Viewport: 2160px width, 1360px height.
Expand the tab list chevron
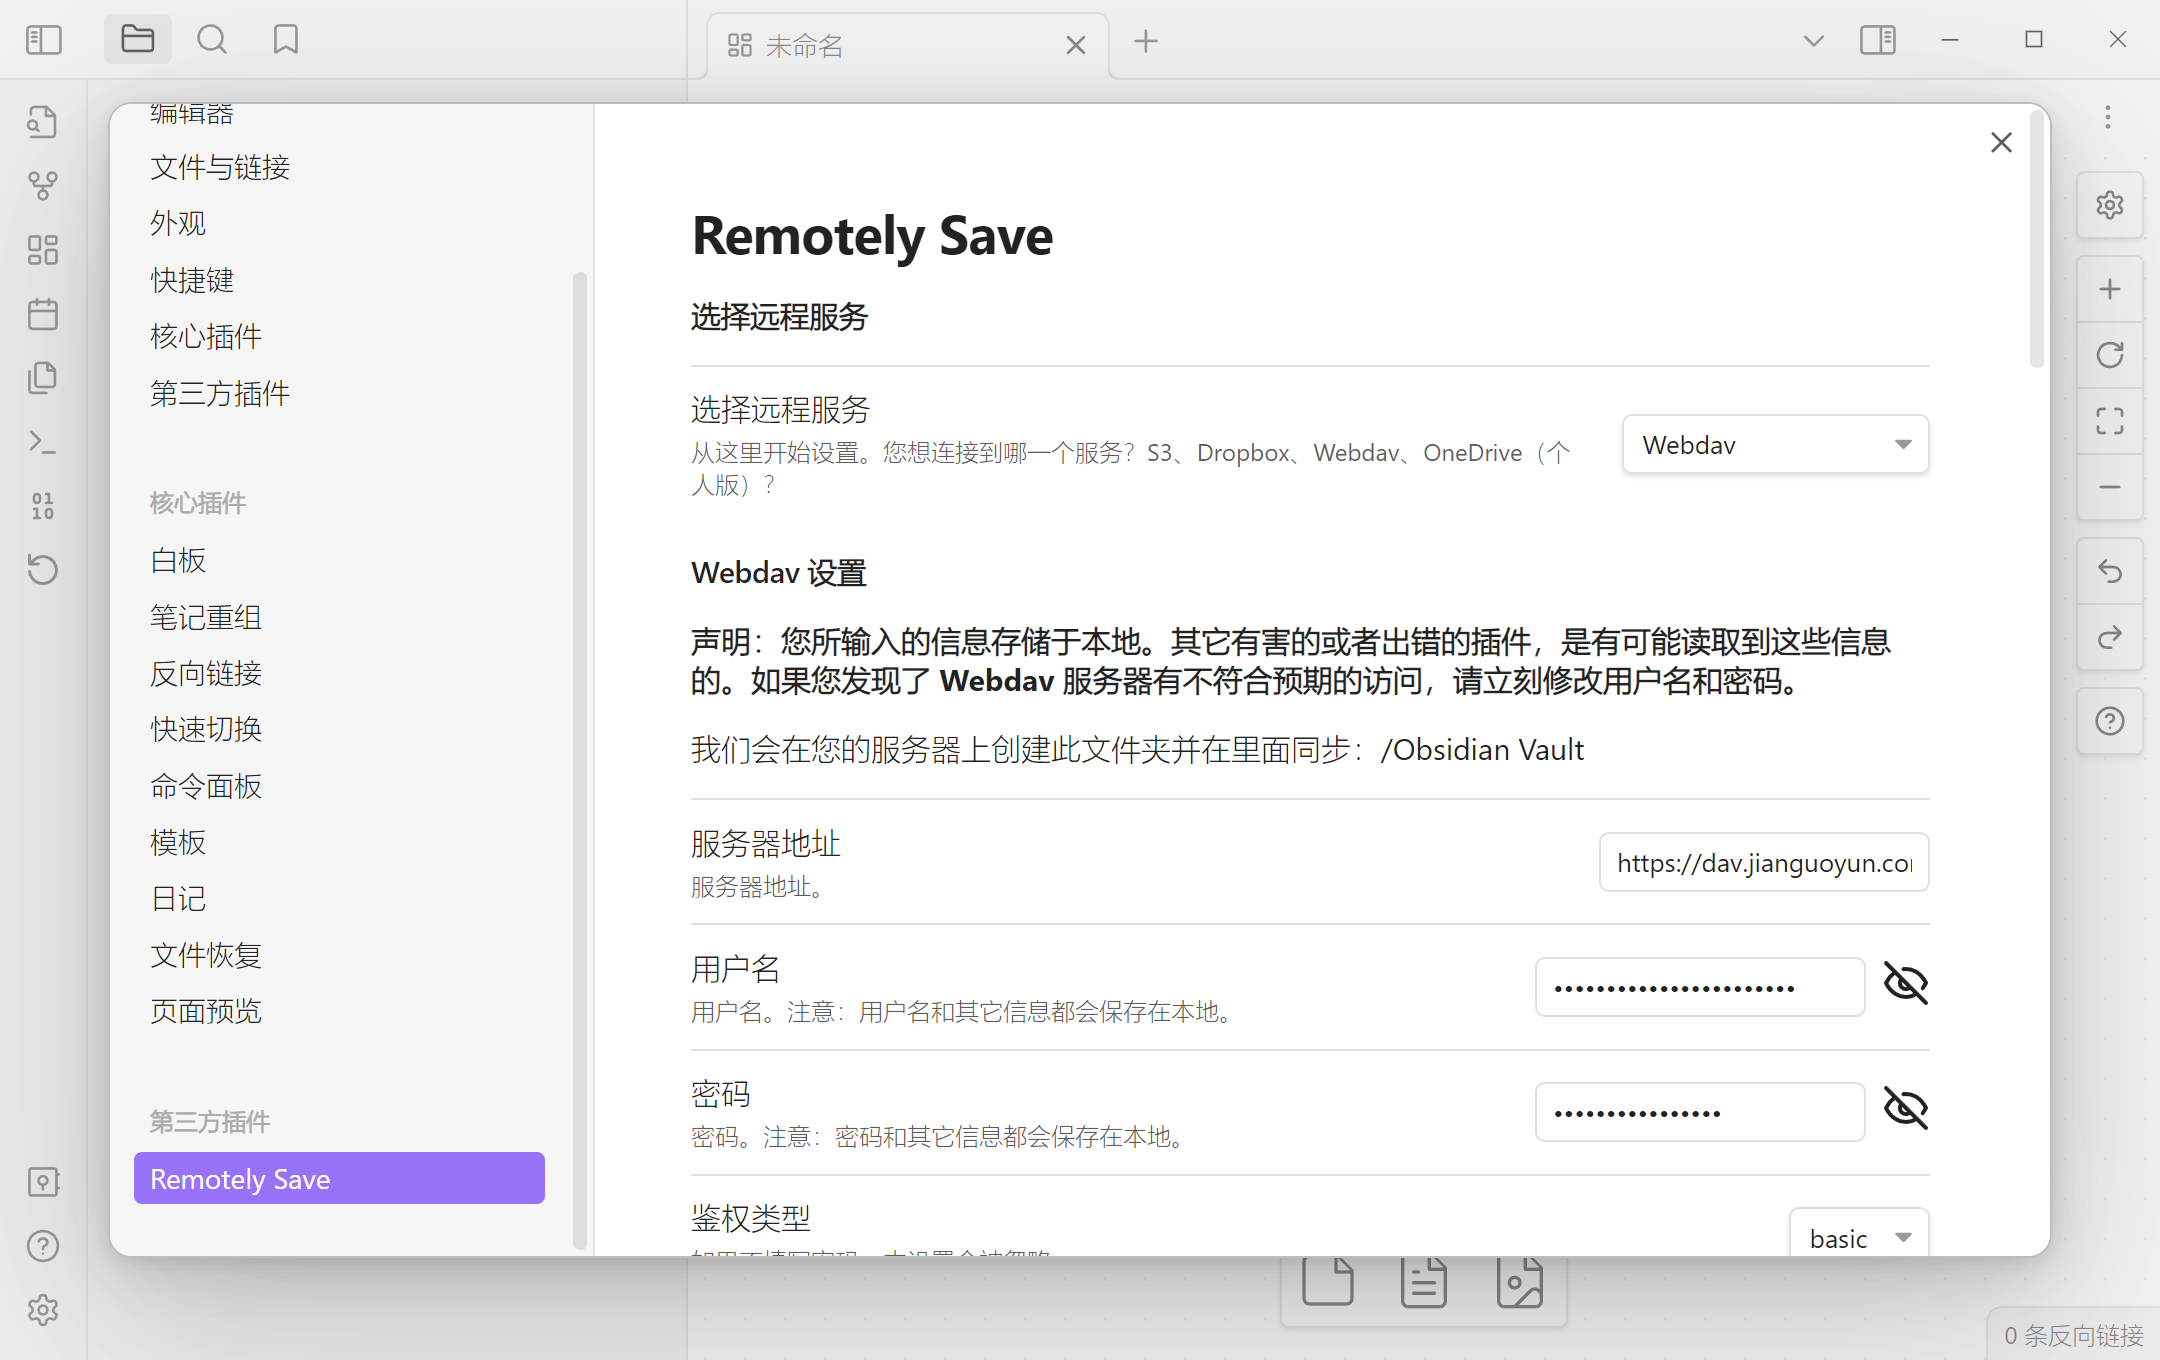(x=1814, y=41)
